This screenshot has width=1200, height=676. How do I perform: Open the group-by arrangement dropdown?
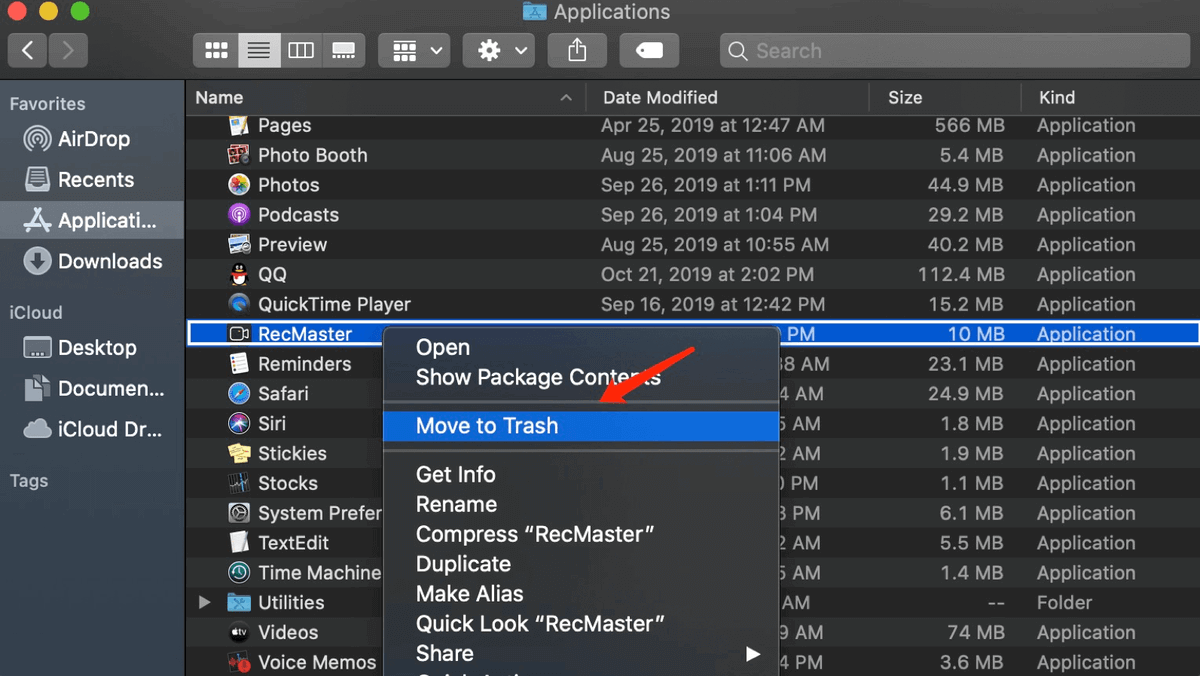(415, 50)
